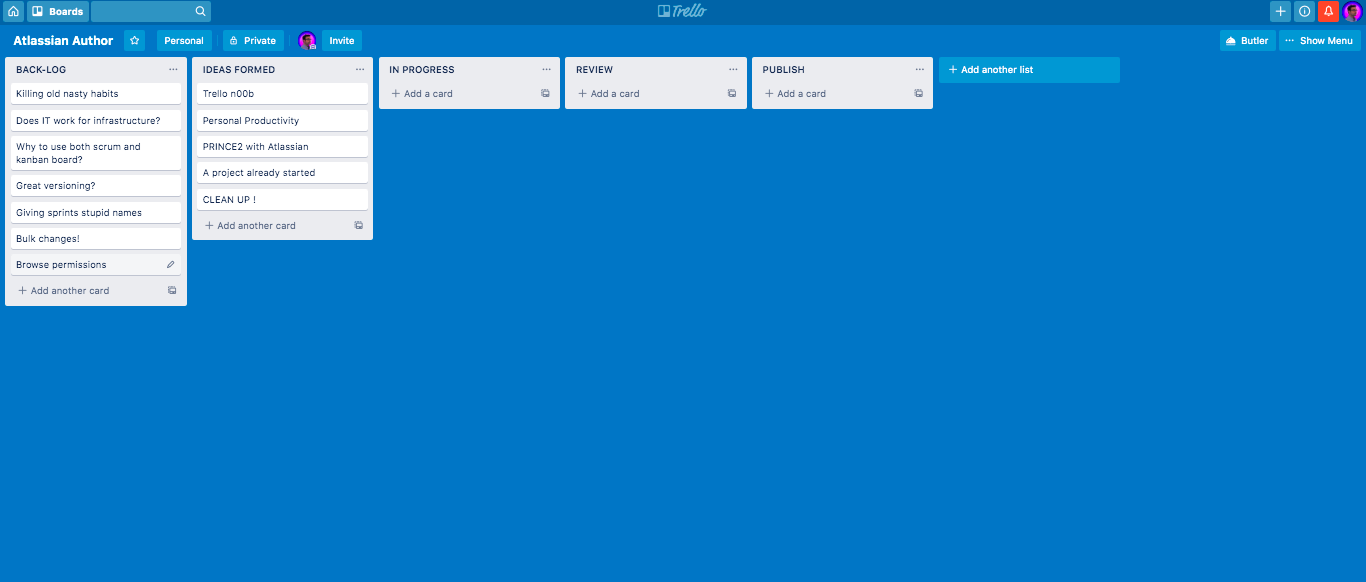This screenshot has height=582, width=1366.
Task: Open the board member avatar
Action: coord(307,41)
